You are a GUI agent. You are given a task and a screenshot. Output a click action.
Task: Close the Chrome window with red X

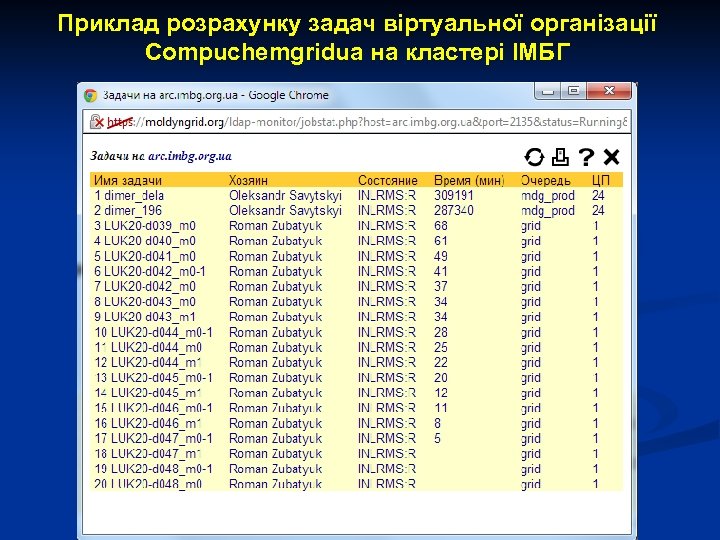(609, 91)
